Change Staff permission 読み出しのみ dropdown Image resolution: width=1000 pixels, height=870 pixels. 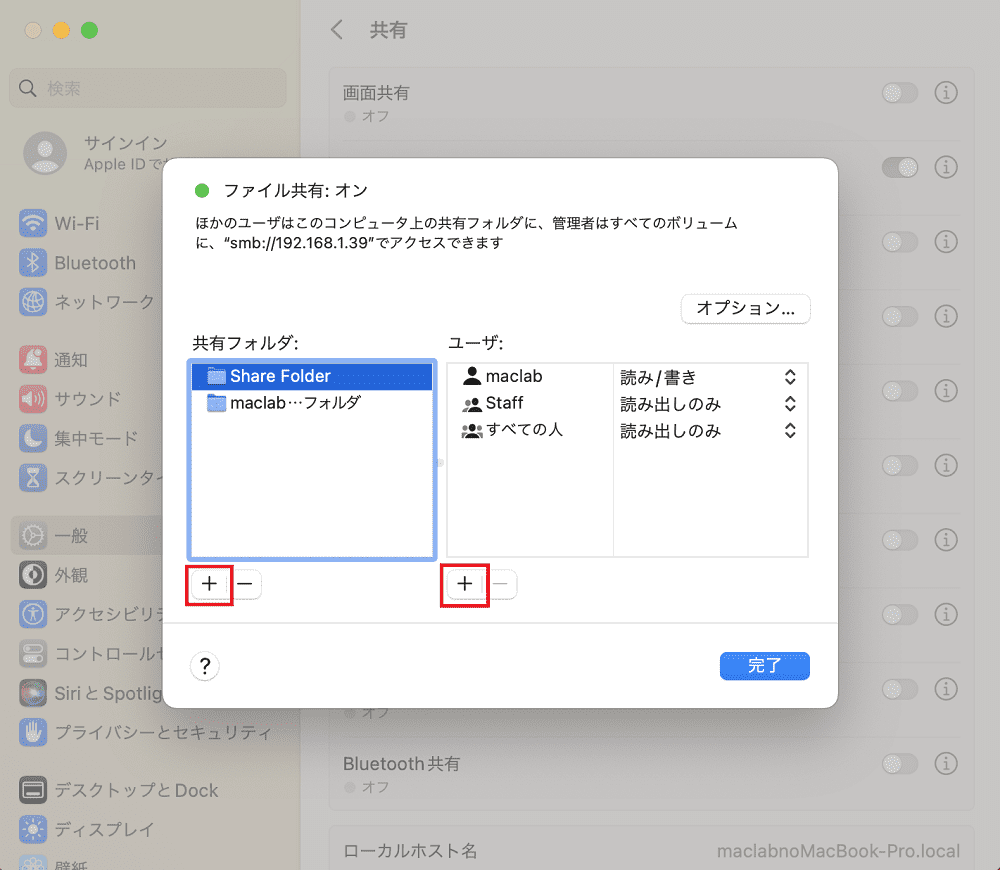pyautogui.click(x=709, y=404)
